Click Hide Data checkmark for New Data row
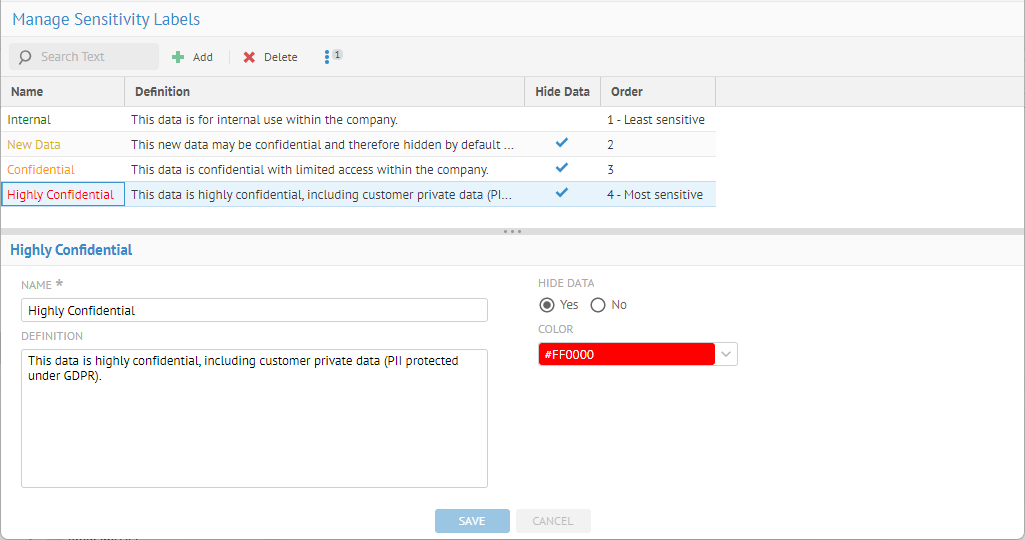 coord(562,144)
